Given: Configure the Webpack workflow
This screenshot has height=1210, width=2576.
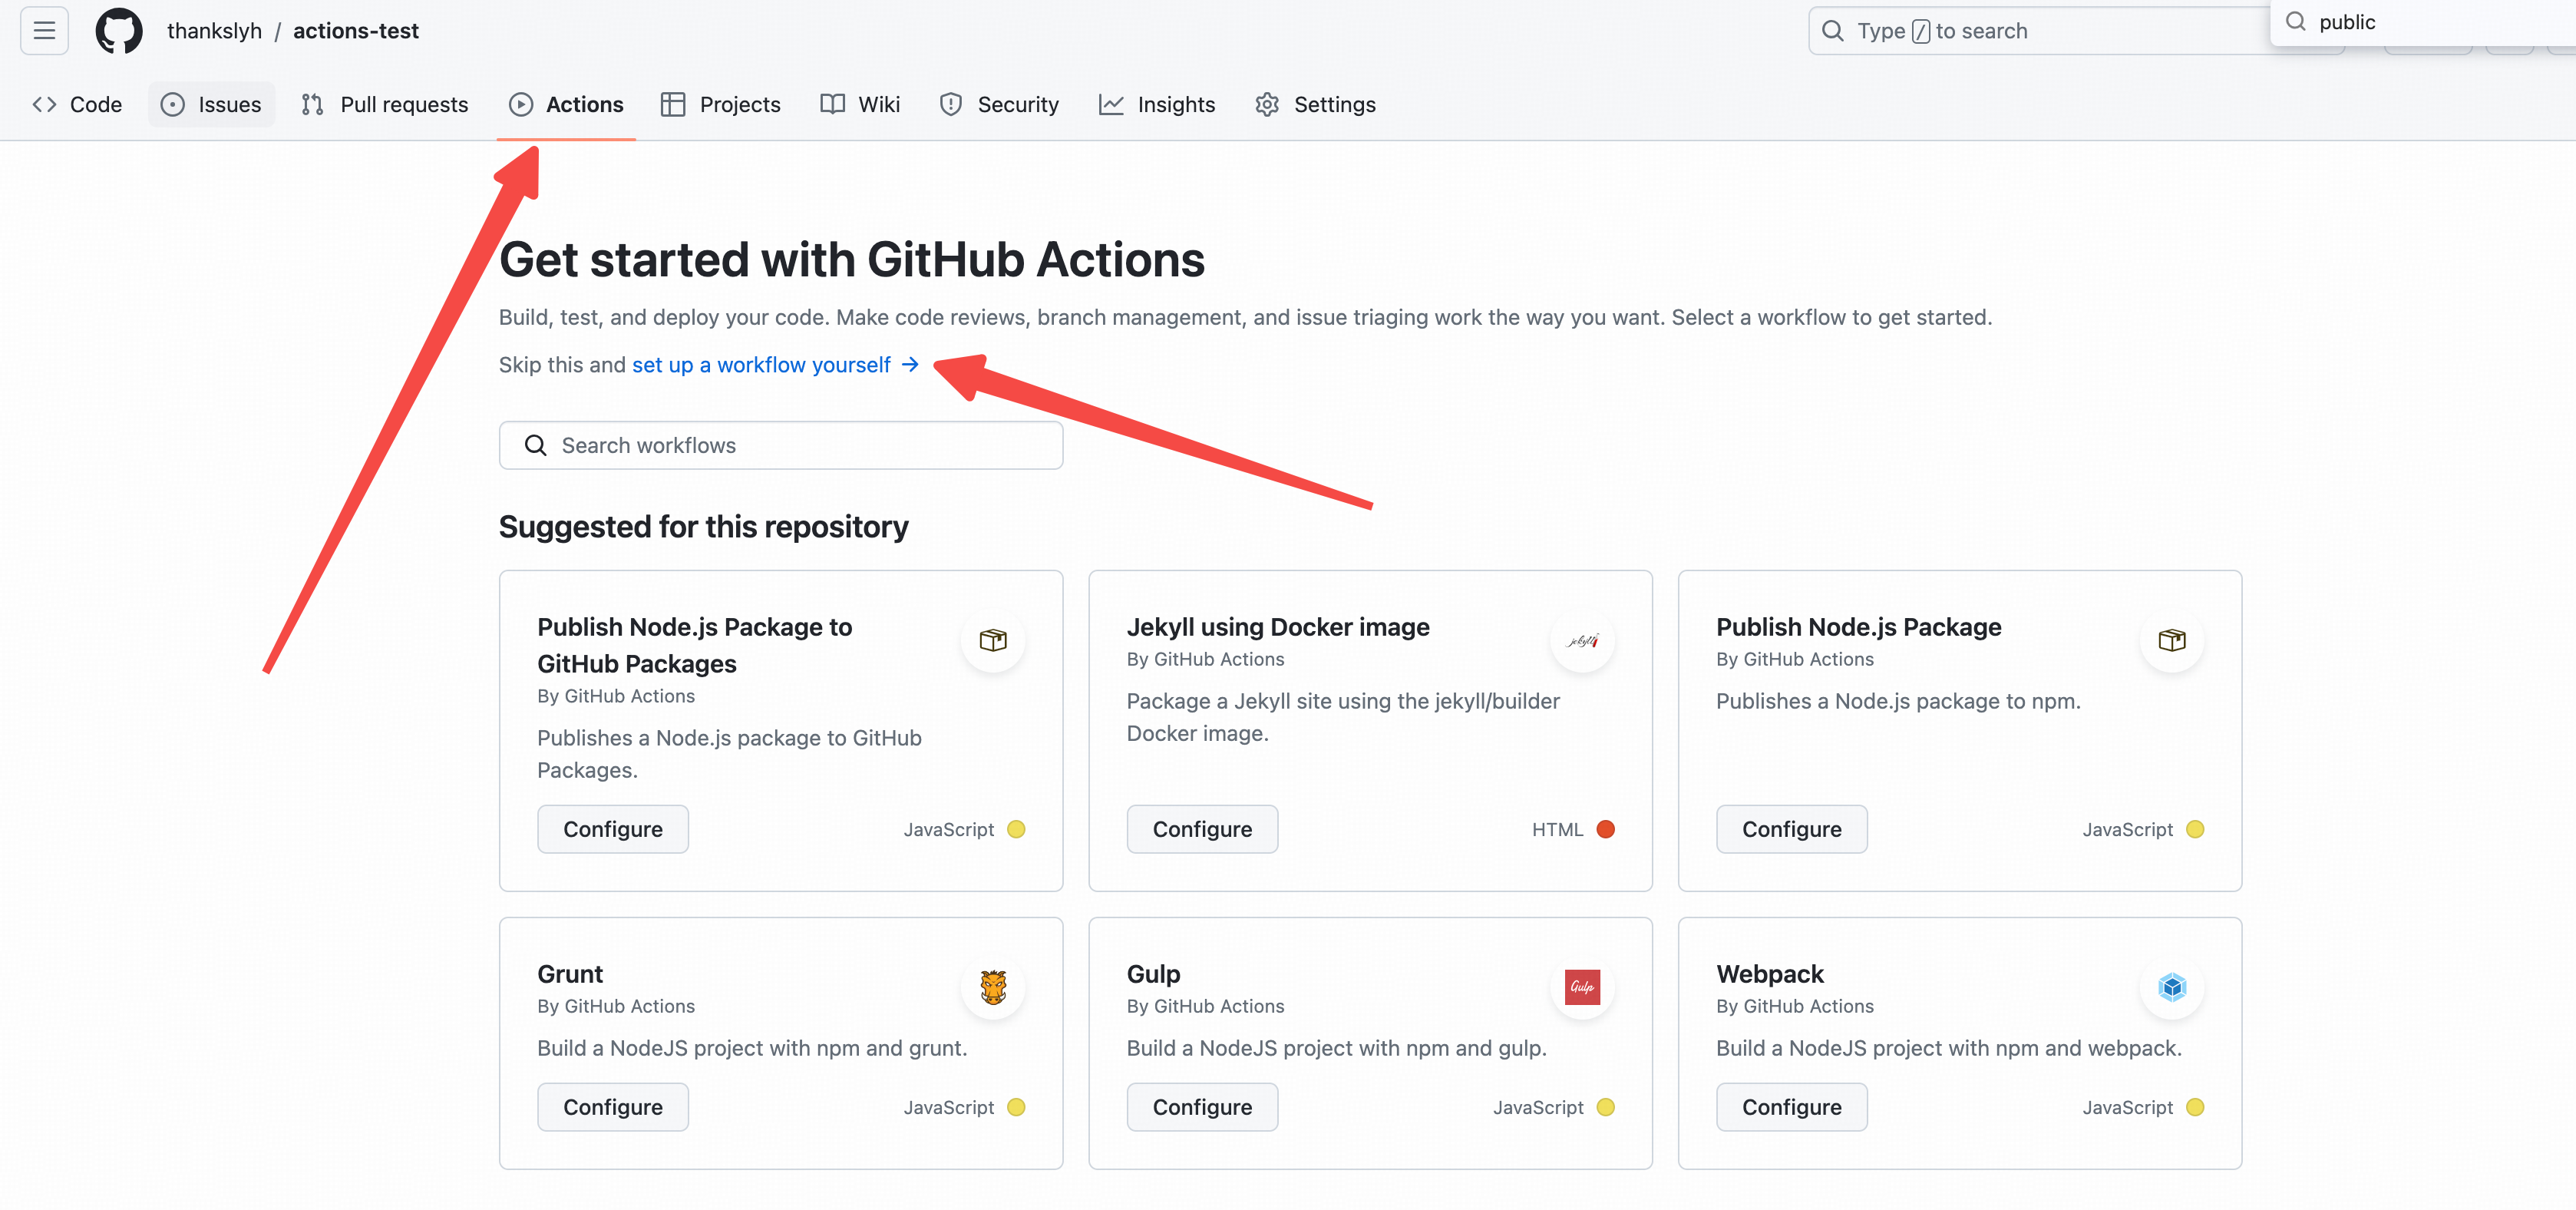Looking at the screenshot, I should (1791, 1107).
